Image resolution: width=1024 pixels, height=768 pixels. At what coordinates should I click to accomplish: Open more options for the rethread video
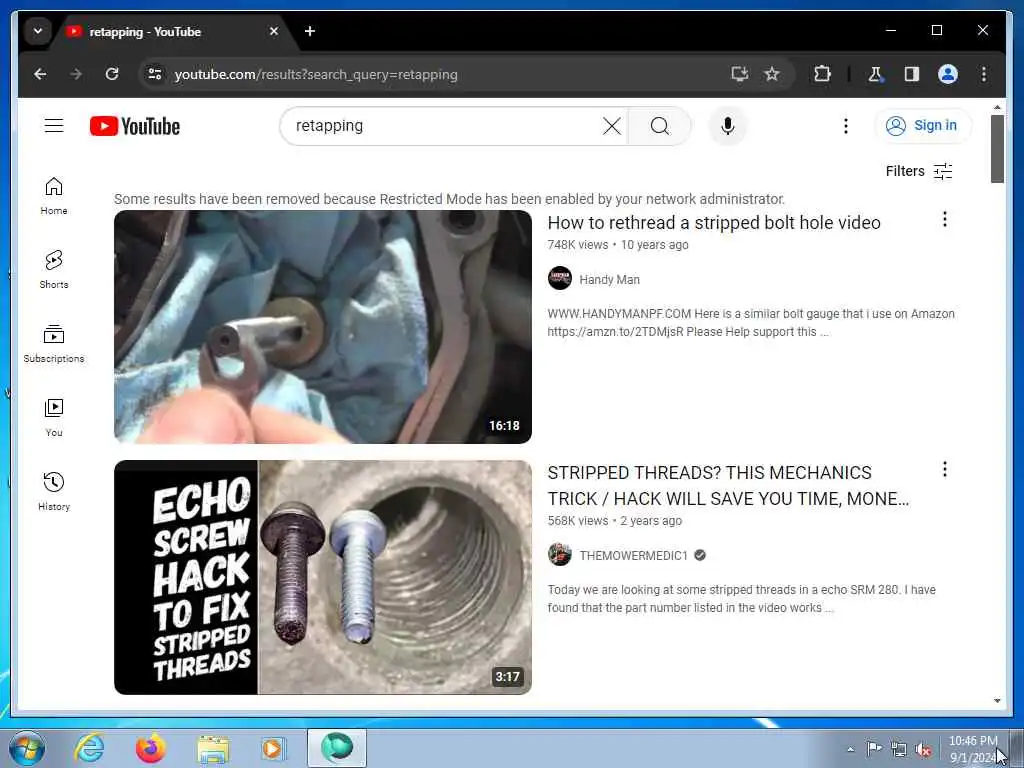944,219
